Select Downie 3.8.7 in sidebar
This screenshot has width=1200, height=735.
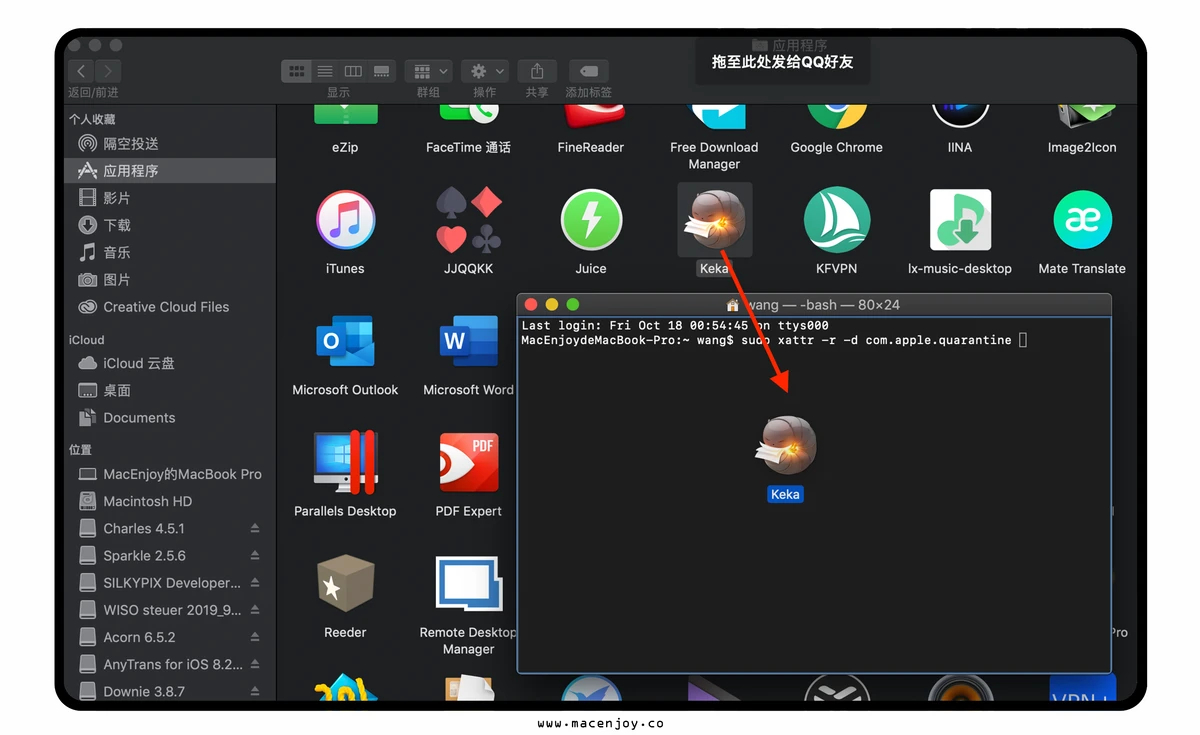pos(171,691)
